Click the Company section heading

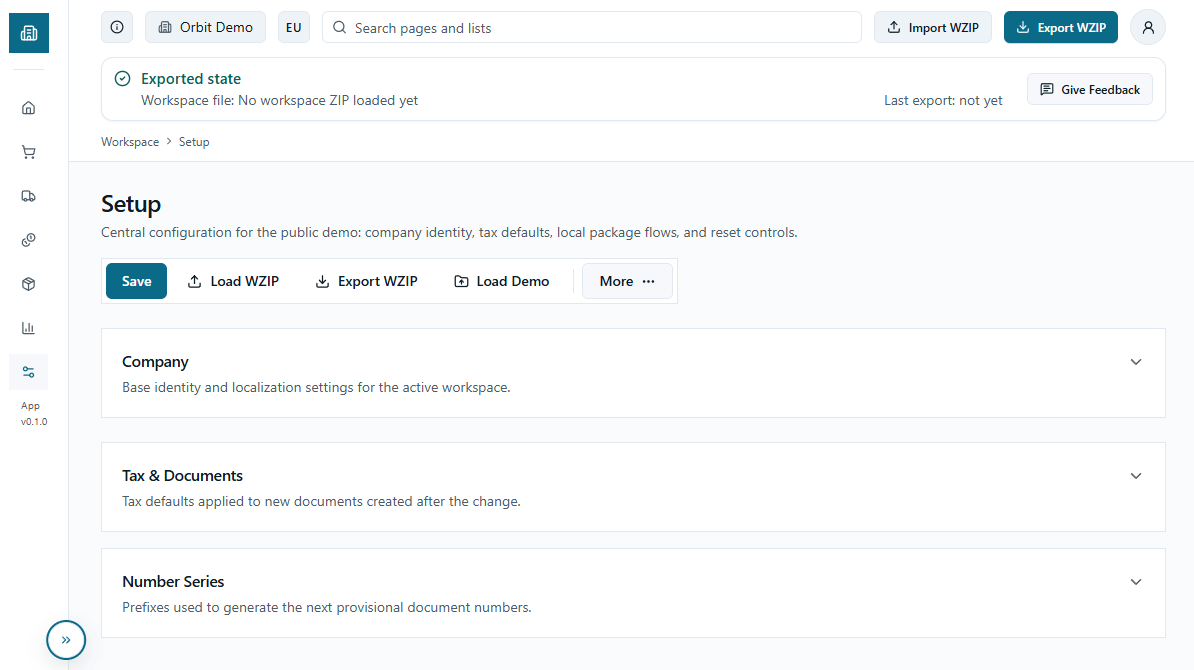[x=155, y=362]
